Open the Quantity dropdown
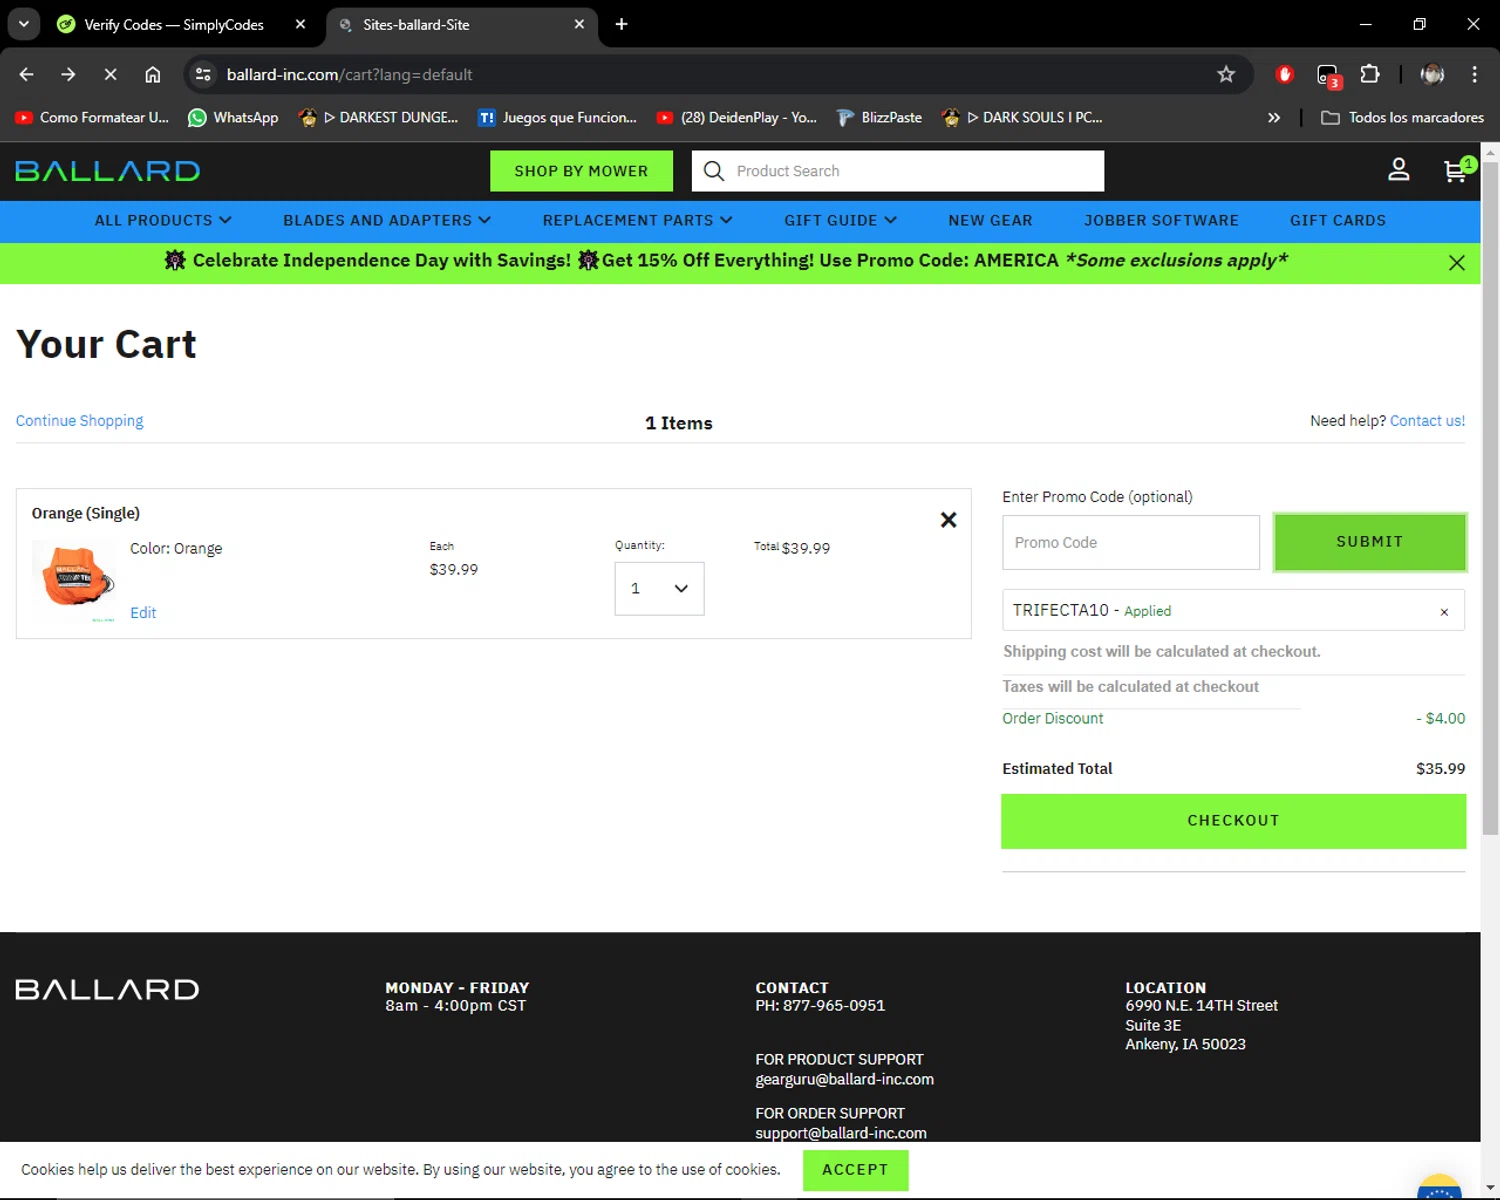The image size is (1500, 1200). 659,588
